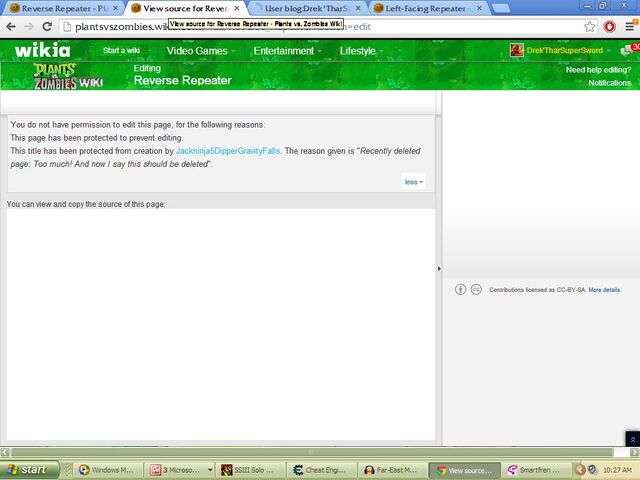Expand hidden system tray icons arrow

[580, 470]
